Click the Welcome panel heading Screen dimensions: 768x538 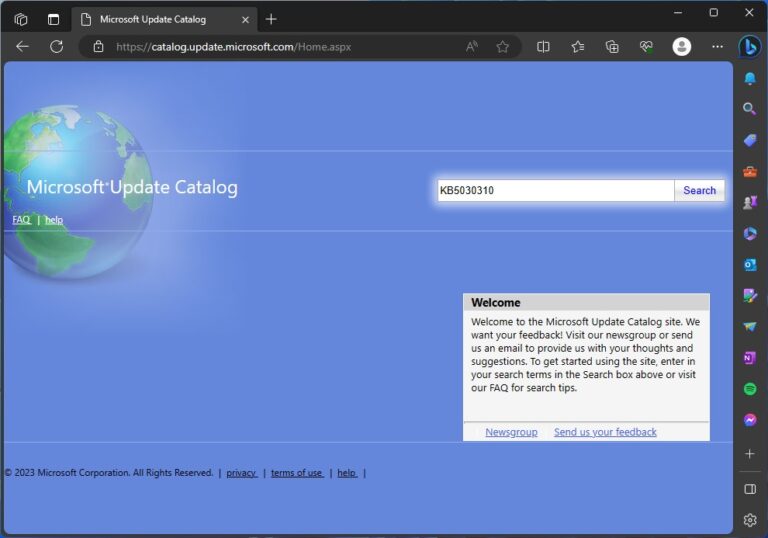click(496, 302)
